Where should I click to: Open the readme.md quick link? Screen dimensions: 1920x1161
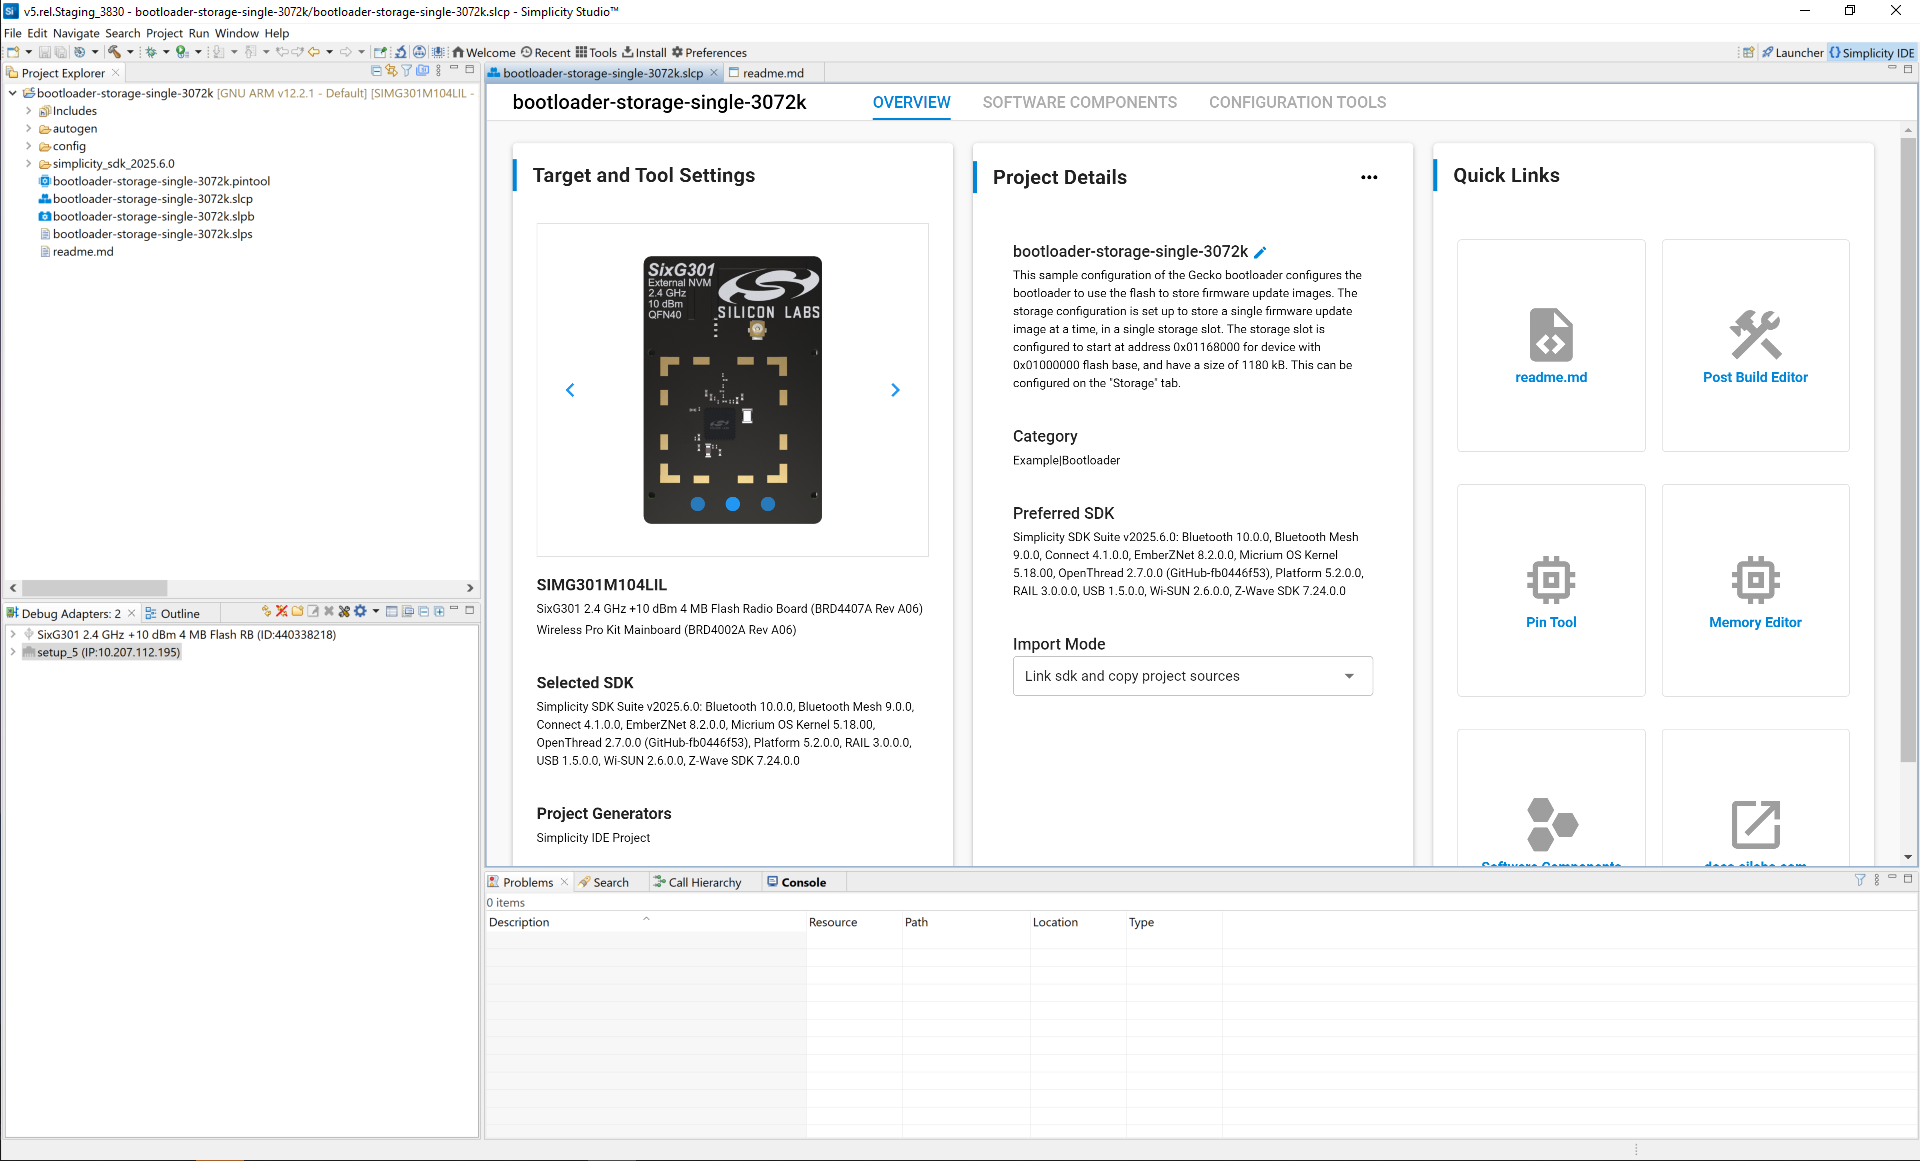pos(1551,345)
